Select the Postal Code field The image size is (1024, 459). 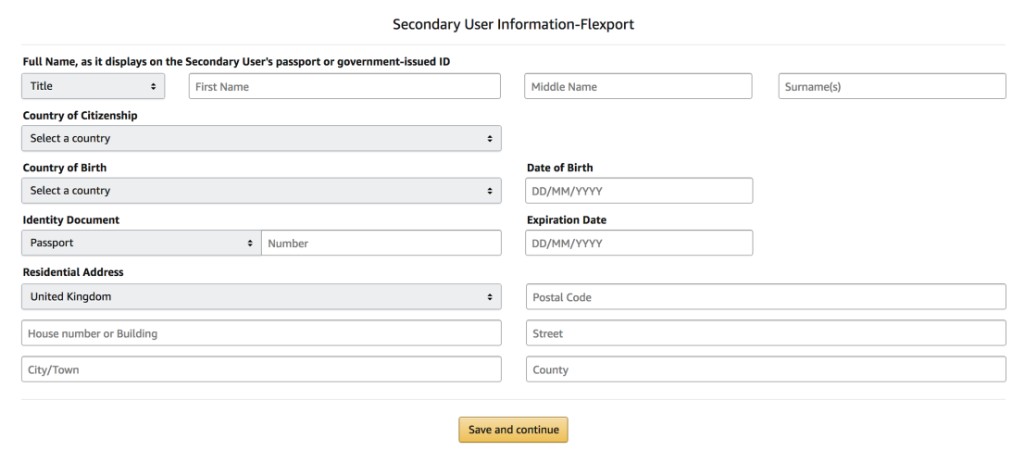pos(765,297)
